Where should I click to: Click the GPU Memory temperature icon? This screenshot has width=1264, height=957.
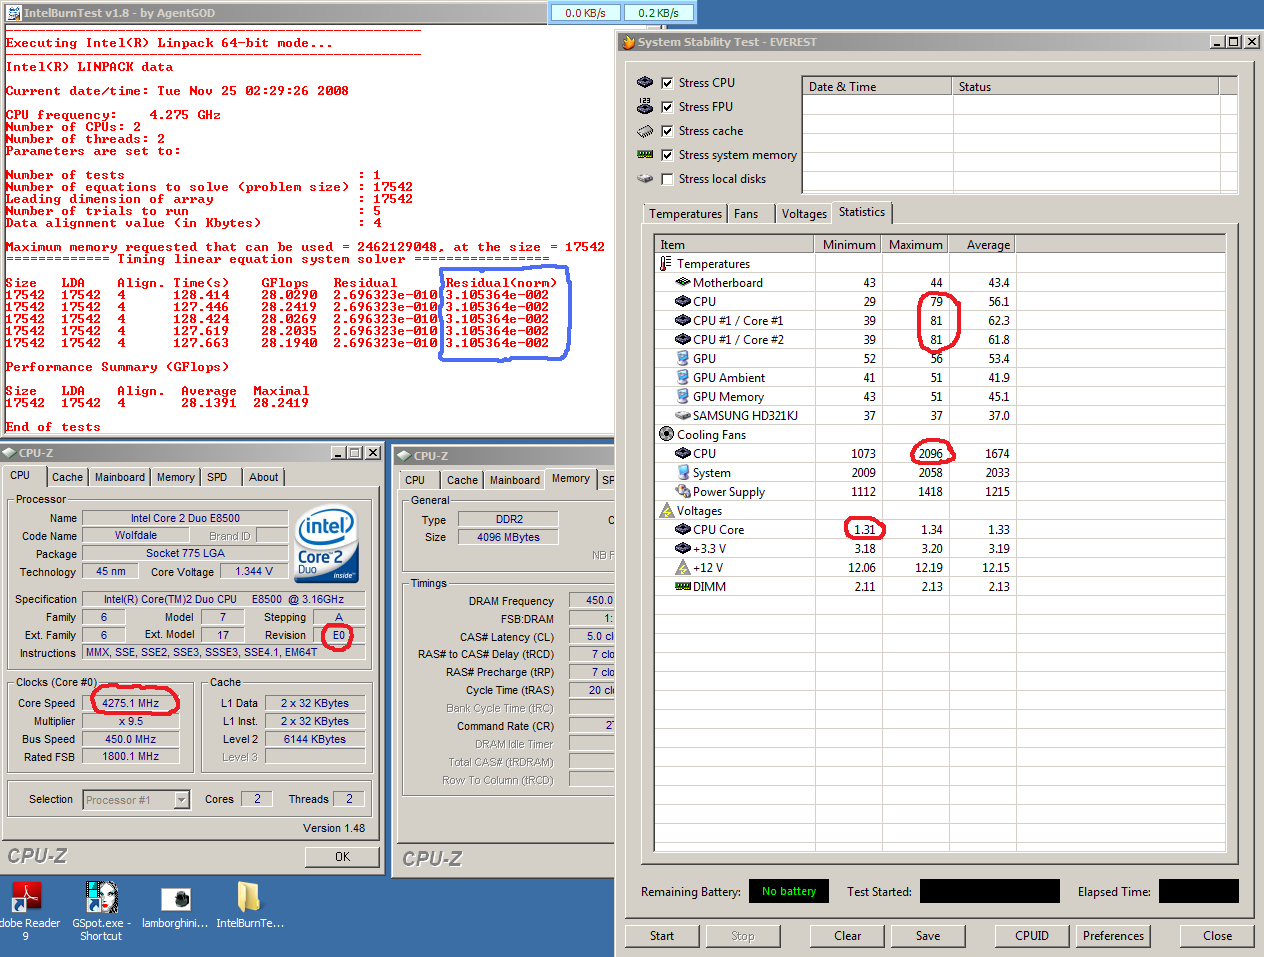click(x=683, y=397)
